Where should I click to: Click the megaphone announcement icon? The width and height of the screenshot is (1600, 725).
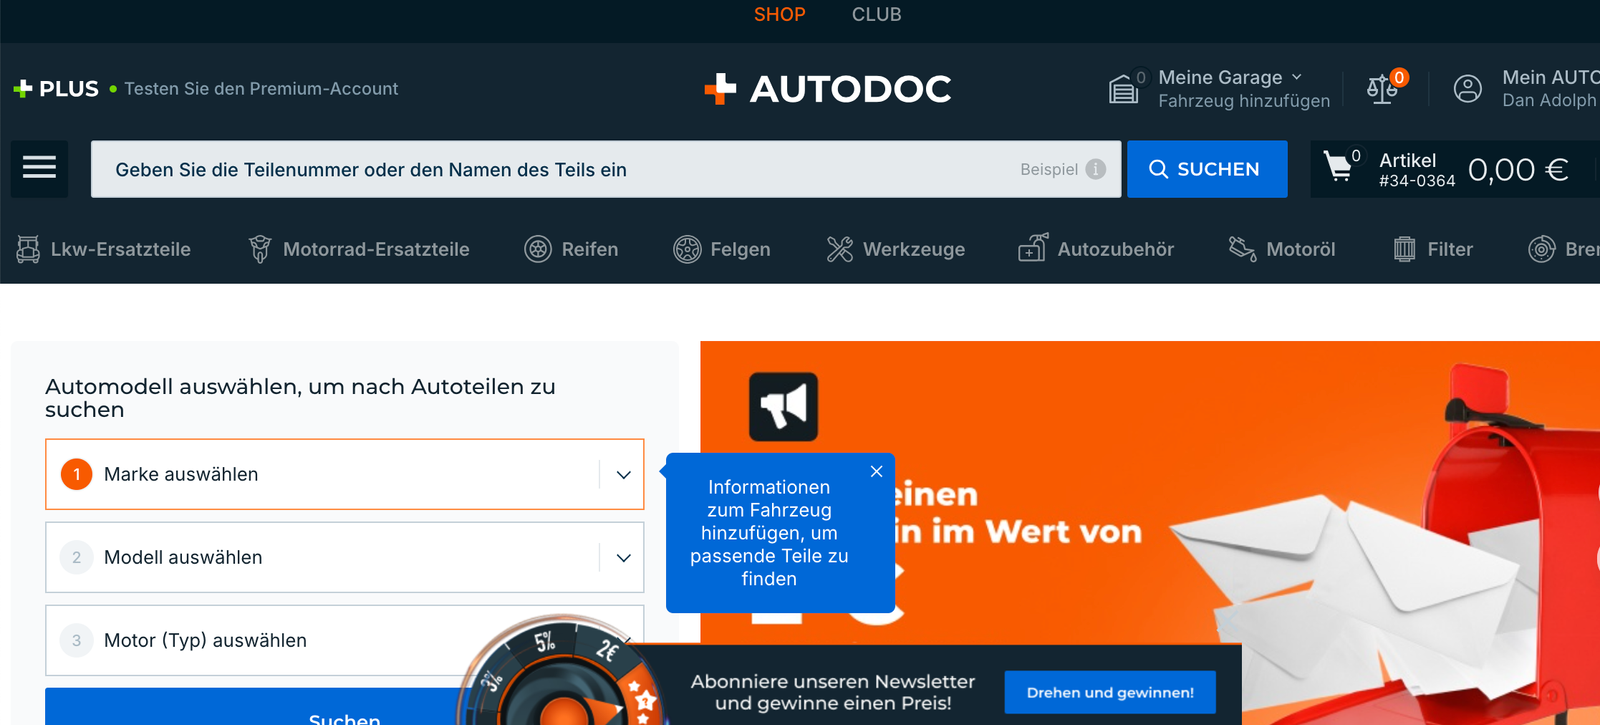click(x=783, y=407)
